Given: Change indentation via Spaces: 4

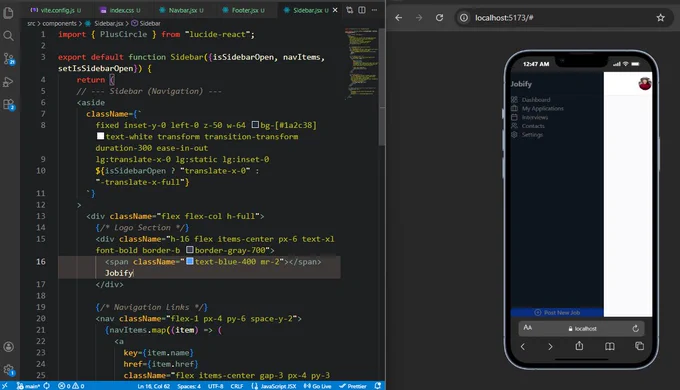Looking at the screenshot, I should [189, 386].
